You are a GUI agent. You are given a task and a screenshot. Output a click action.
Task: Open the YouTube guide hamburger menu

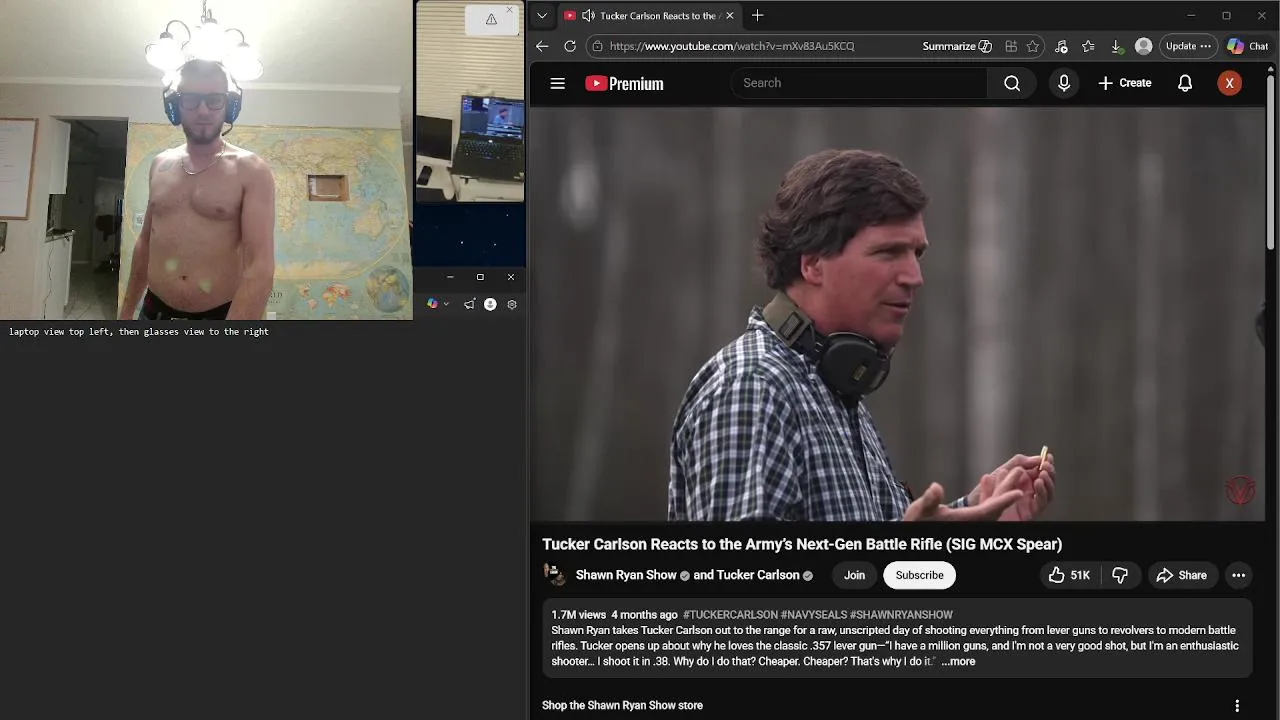(x=558, y=84)
